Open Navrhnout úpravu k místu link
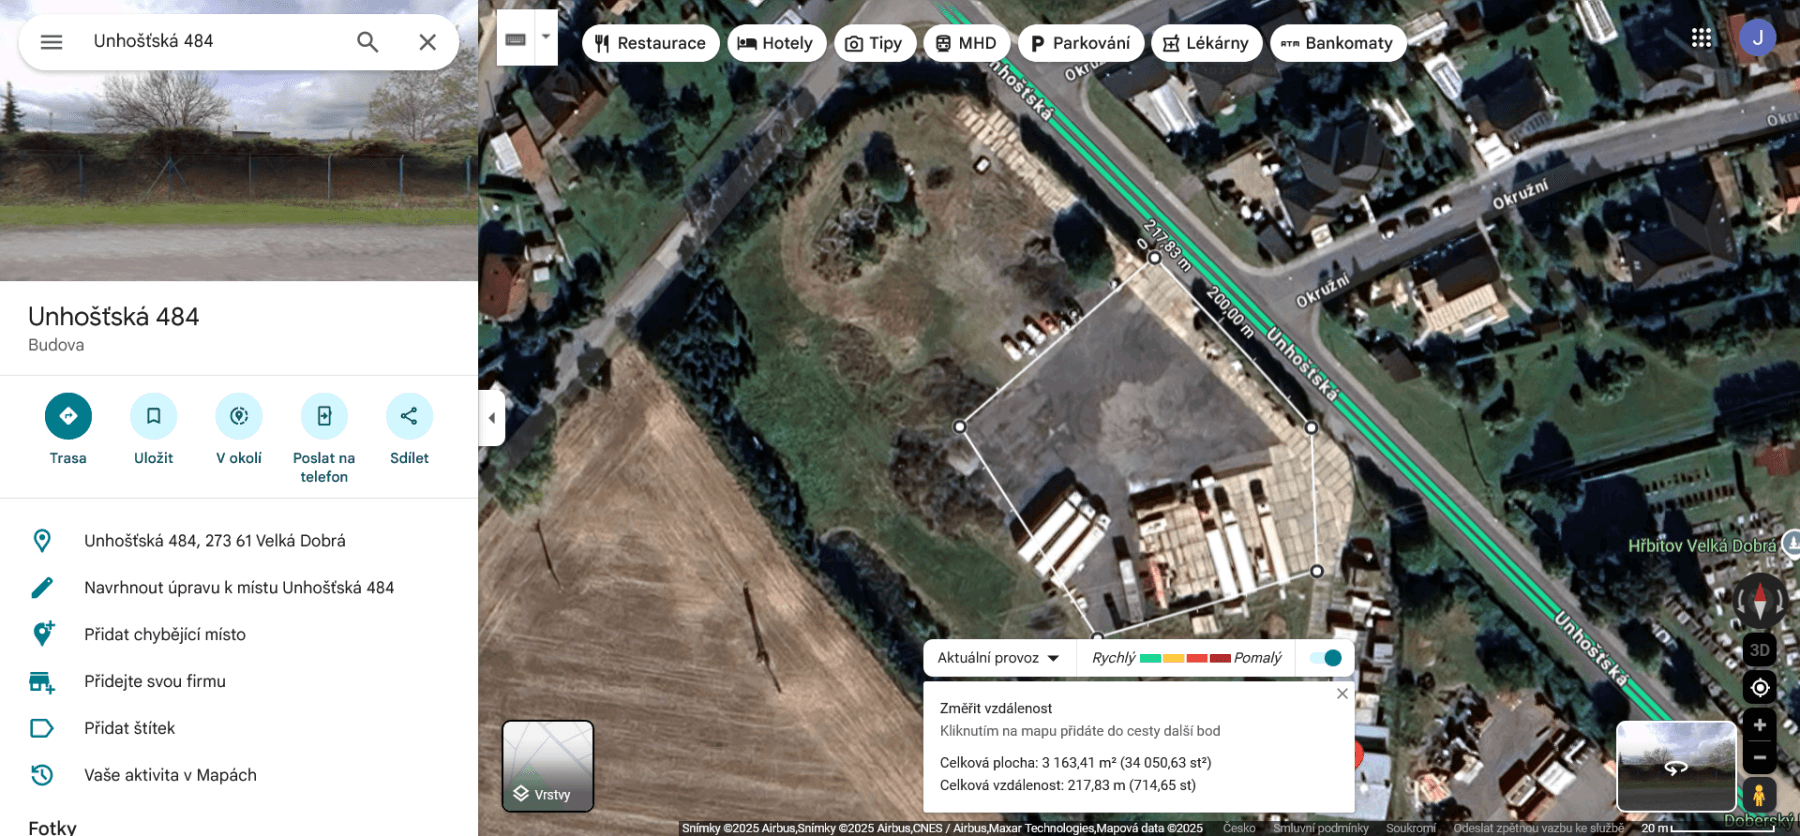The width and height of the screenshot is (1800, 836). tap(239, 588)
